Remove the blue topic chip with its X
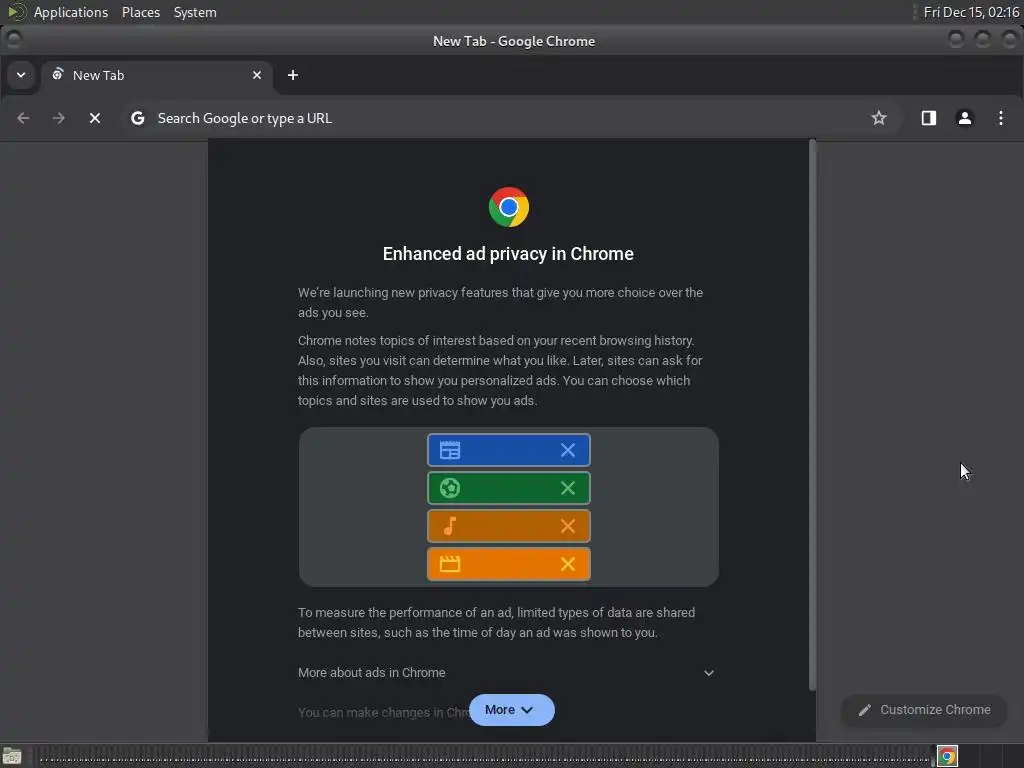1024x768 pixels. pos(568,450)
